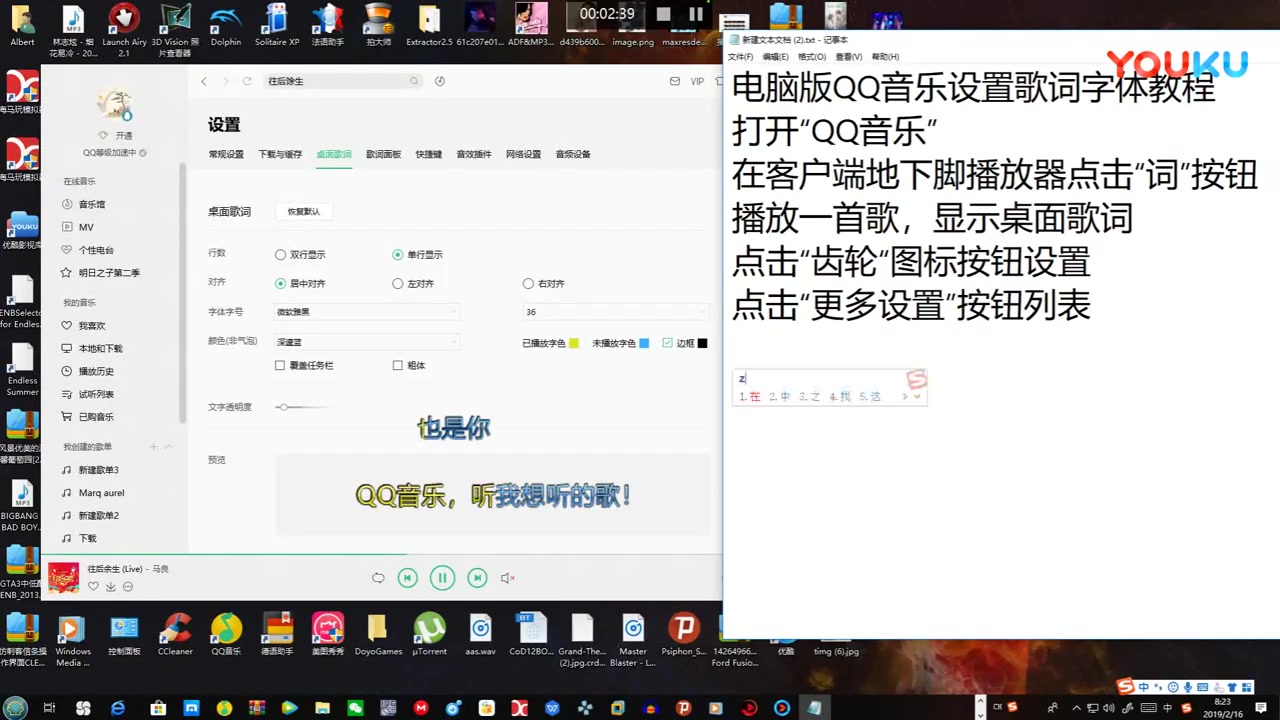The height and width of the screenshot is (720, 1280).
Task: Open 个性电台 in the sidebar
Action: pyautogui.click(x=96, y=250)
